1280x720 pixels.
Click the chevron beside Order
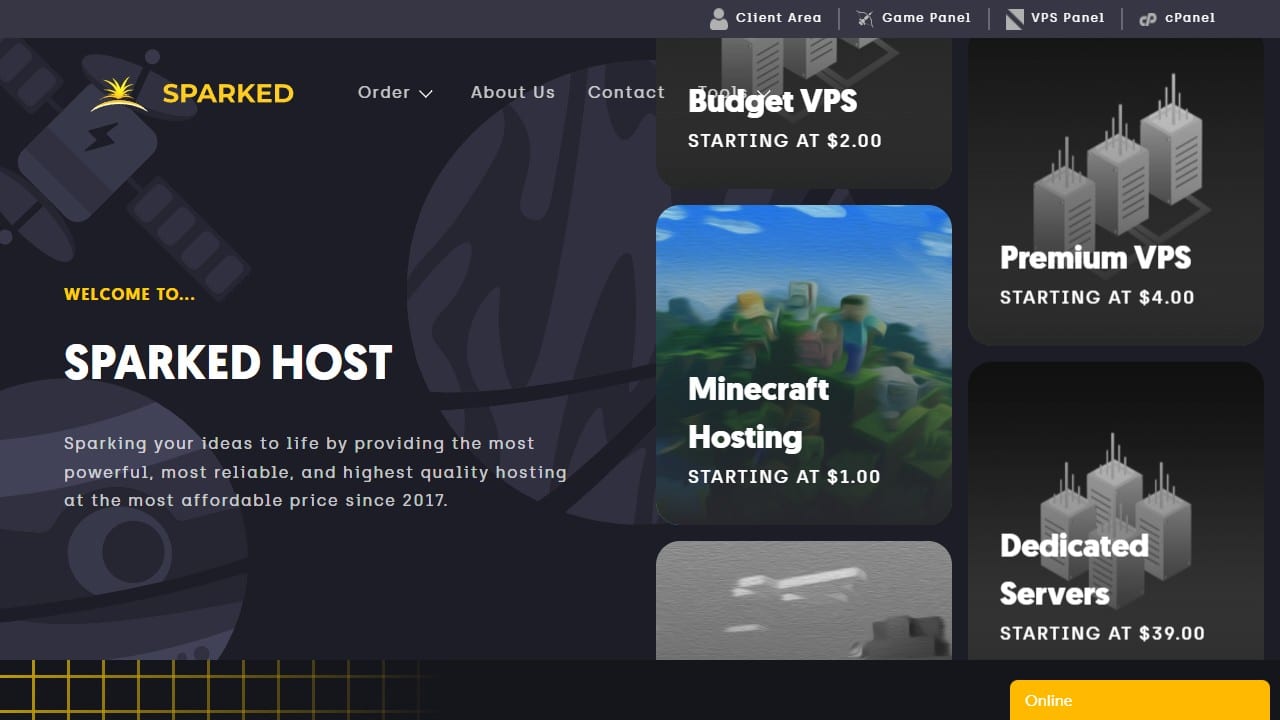pyautogui.click(x=426, y=94)
